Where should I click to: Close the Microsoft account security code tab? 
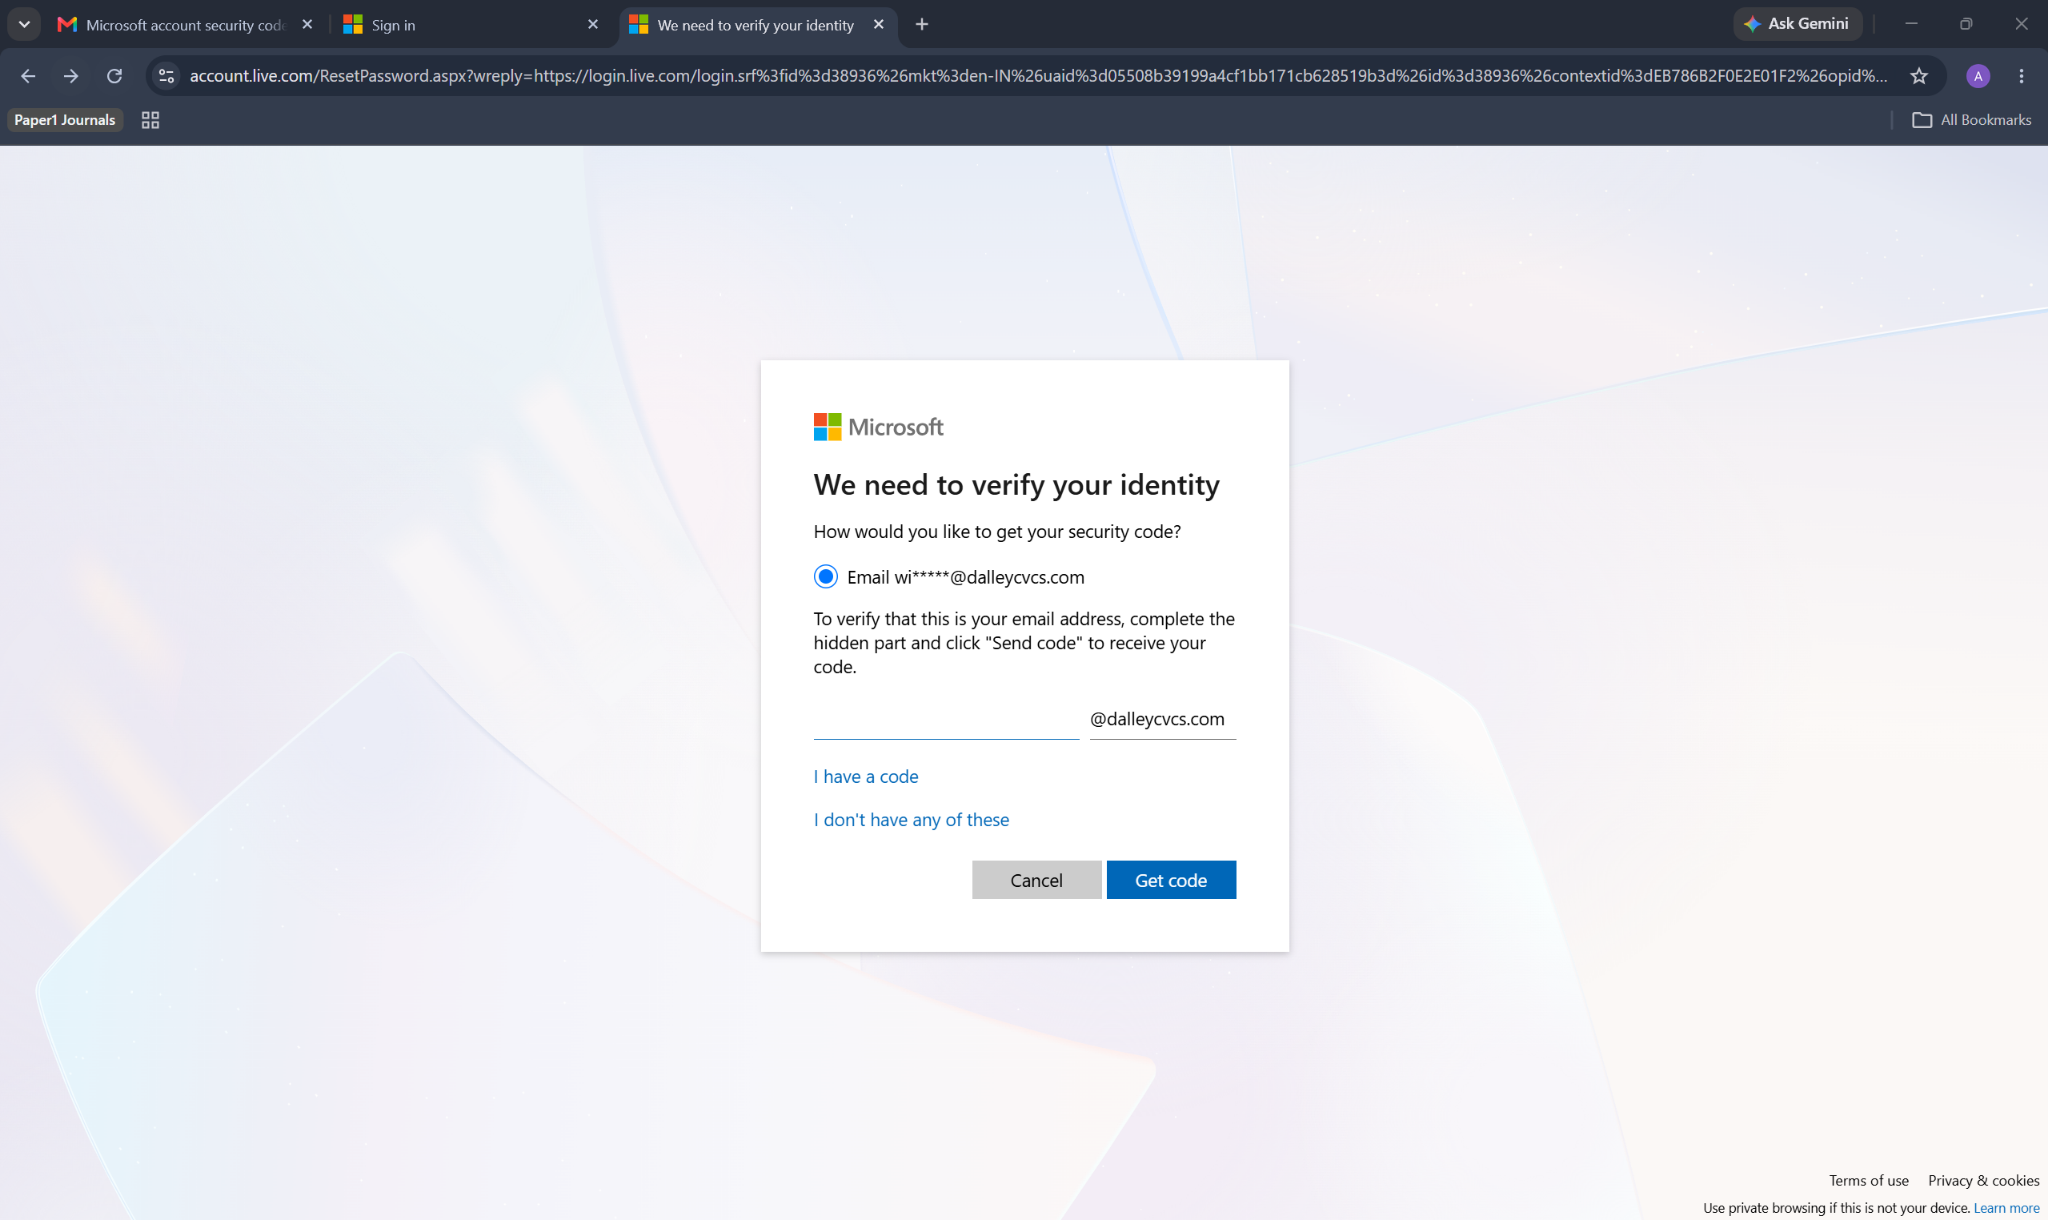tap(307, 24)
